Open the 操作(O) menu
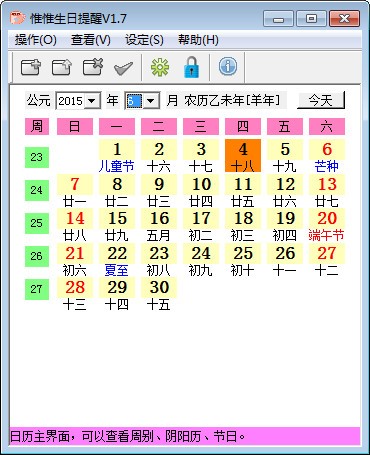 click(36, 40)
